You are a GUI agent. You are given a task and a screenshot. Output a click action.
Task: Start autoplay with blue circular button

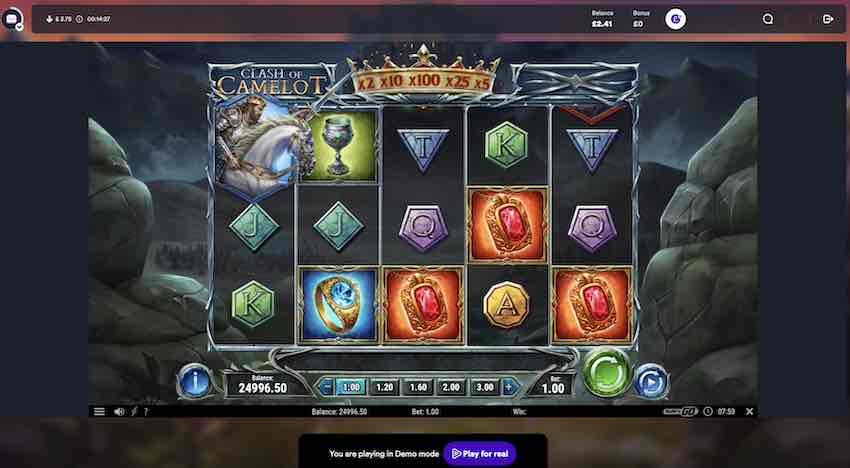click(x=651, y=381)
